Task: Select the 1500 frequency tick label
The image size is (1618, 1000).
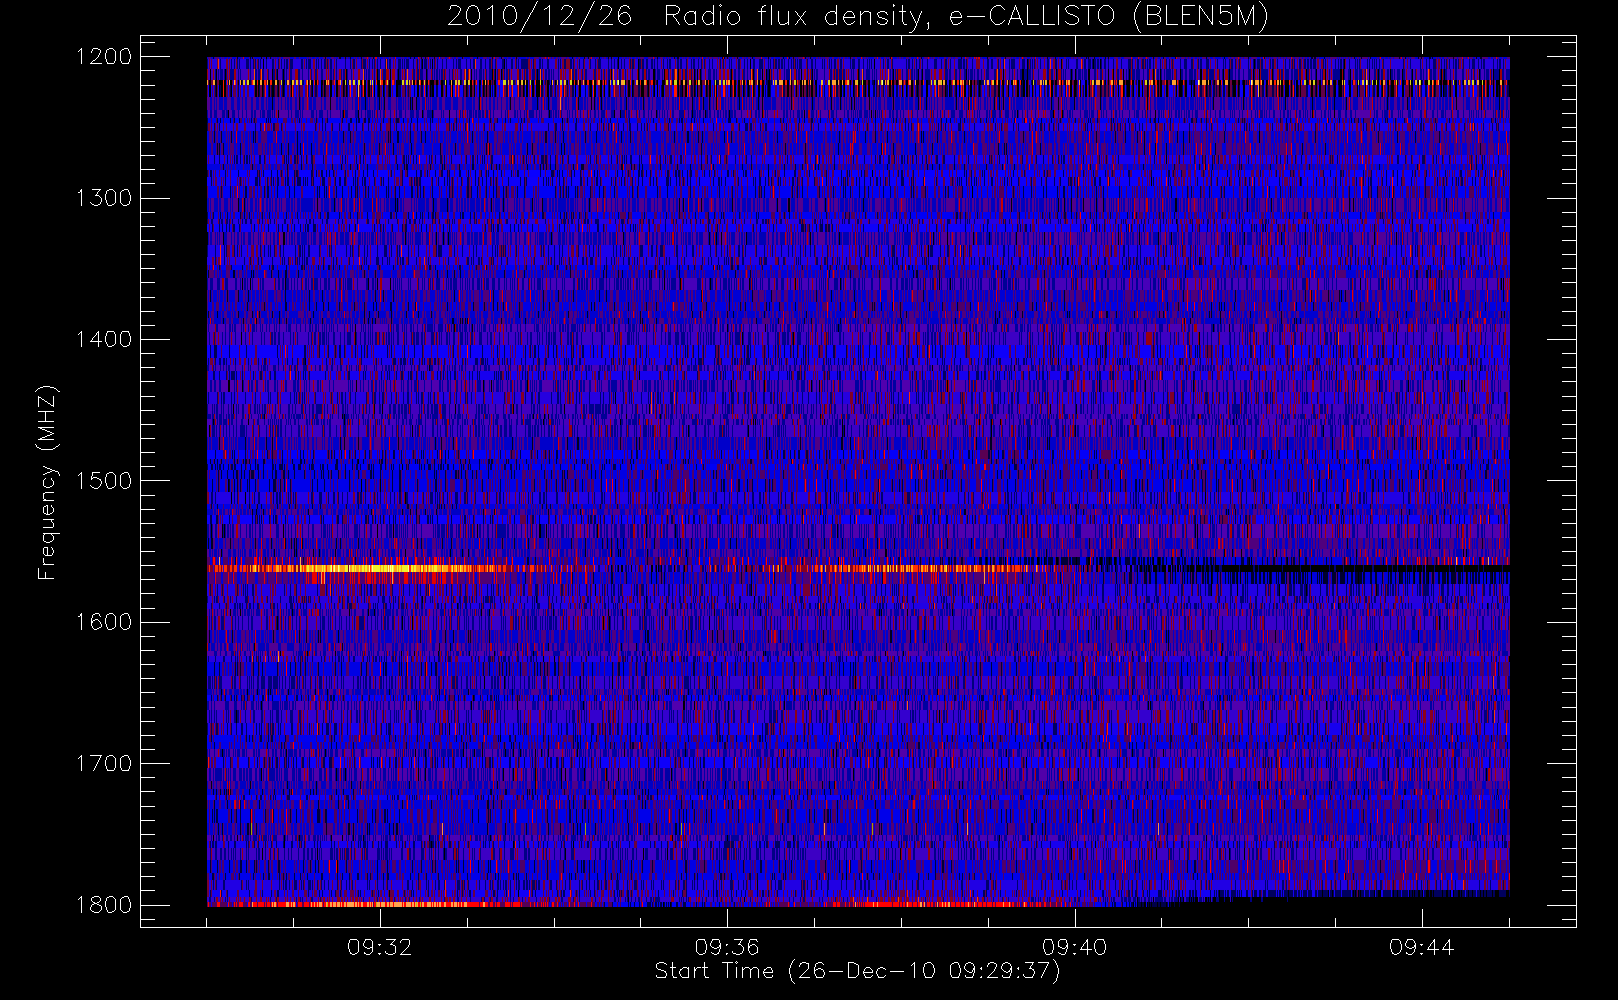Action: pos(104,481)
